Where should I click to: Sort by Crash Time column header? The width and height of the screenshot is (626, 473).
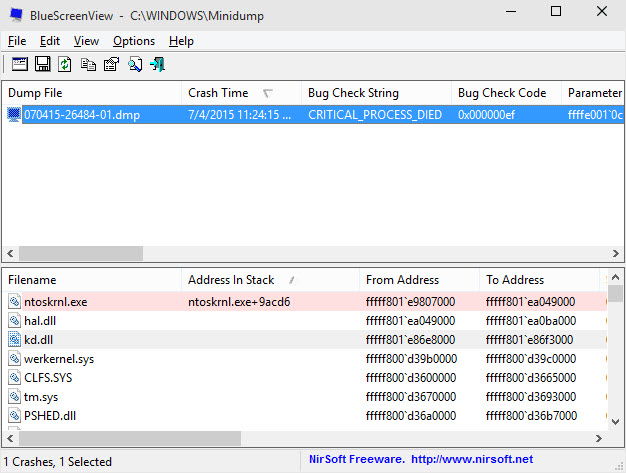point(241,93)
